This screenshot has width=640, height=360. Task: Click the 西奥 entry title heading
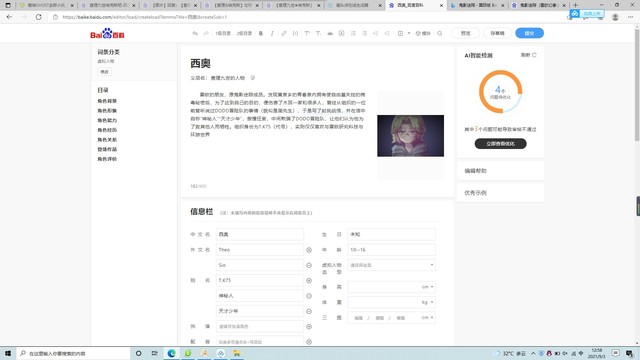coord(200,63)
